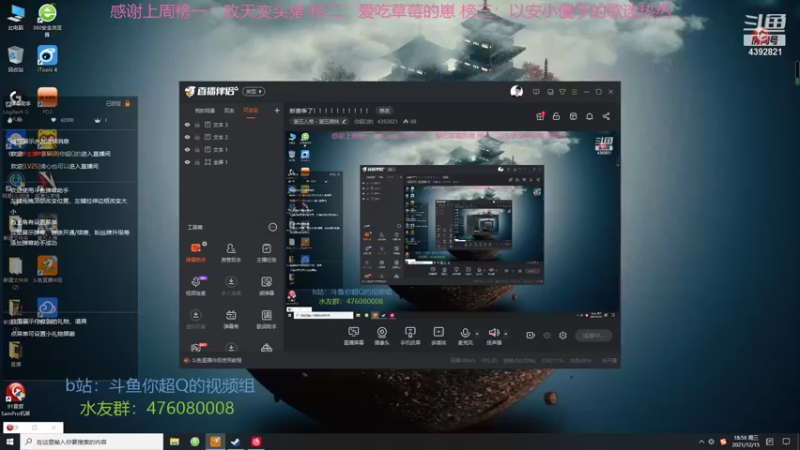Open the message icon in title bar
This screenshot has height=450, width=800.
tap(536, 92)
